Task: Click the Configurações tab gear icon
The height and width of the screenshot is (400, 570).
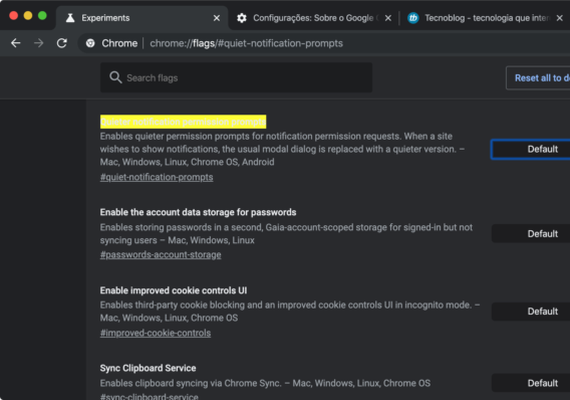Action: coord(242,18)
